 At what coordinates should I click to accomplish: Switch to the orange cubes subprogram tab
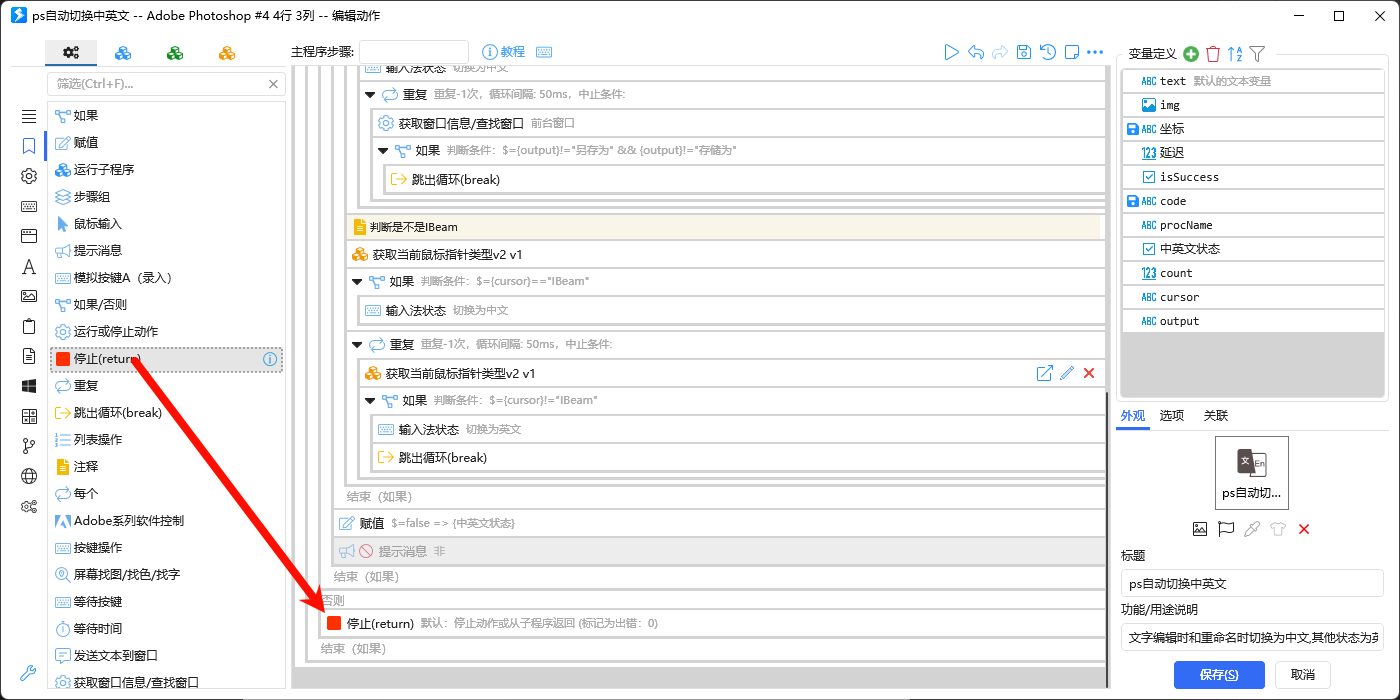[x=227, y=53]
